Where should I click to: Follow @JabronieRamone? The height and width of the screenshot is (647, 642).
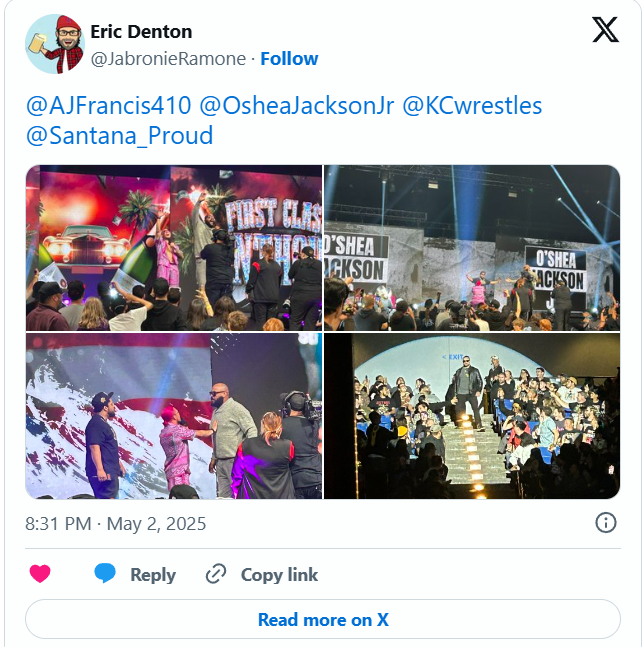[x=289, y=59]
